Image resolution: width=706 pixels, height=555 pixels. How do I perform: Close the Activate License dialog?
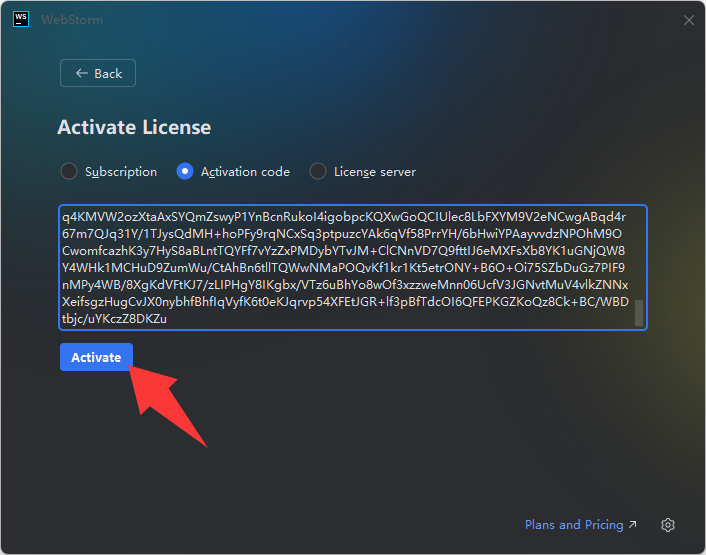click(x=688, y=20)
